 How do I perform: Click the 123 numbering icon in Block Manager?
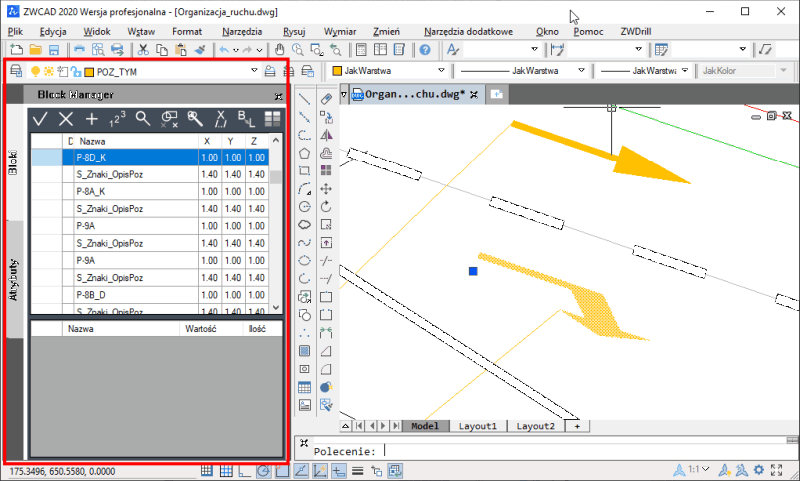(x=117, y=119)
